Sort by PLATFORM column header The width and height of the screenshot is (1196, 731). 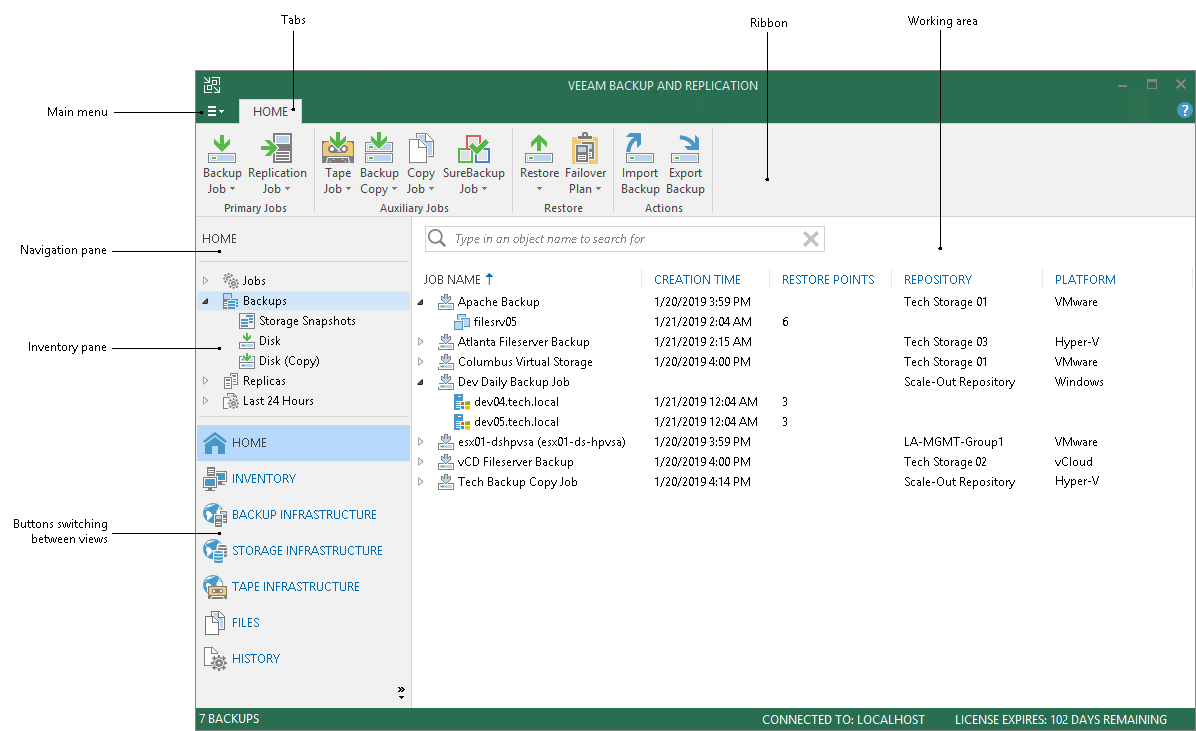(x=1085, y=280)
